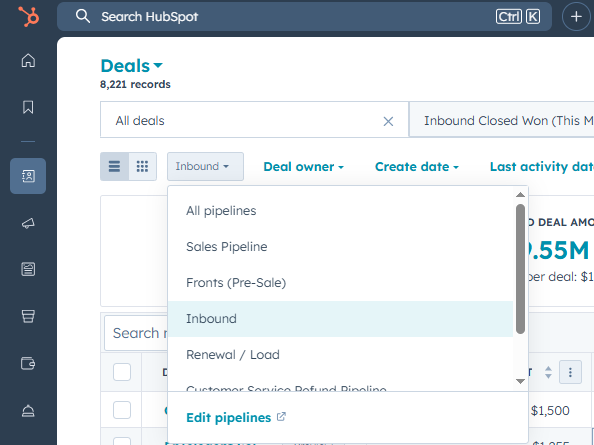Click the pipeline list scroll-up arrow
This screenshot has height=445, width=594.
coord(520,195)
